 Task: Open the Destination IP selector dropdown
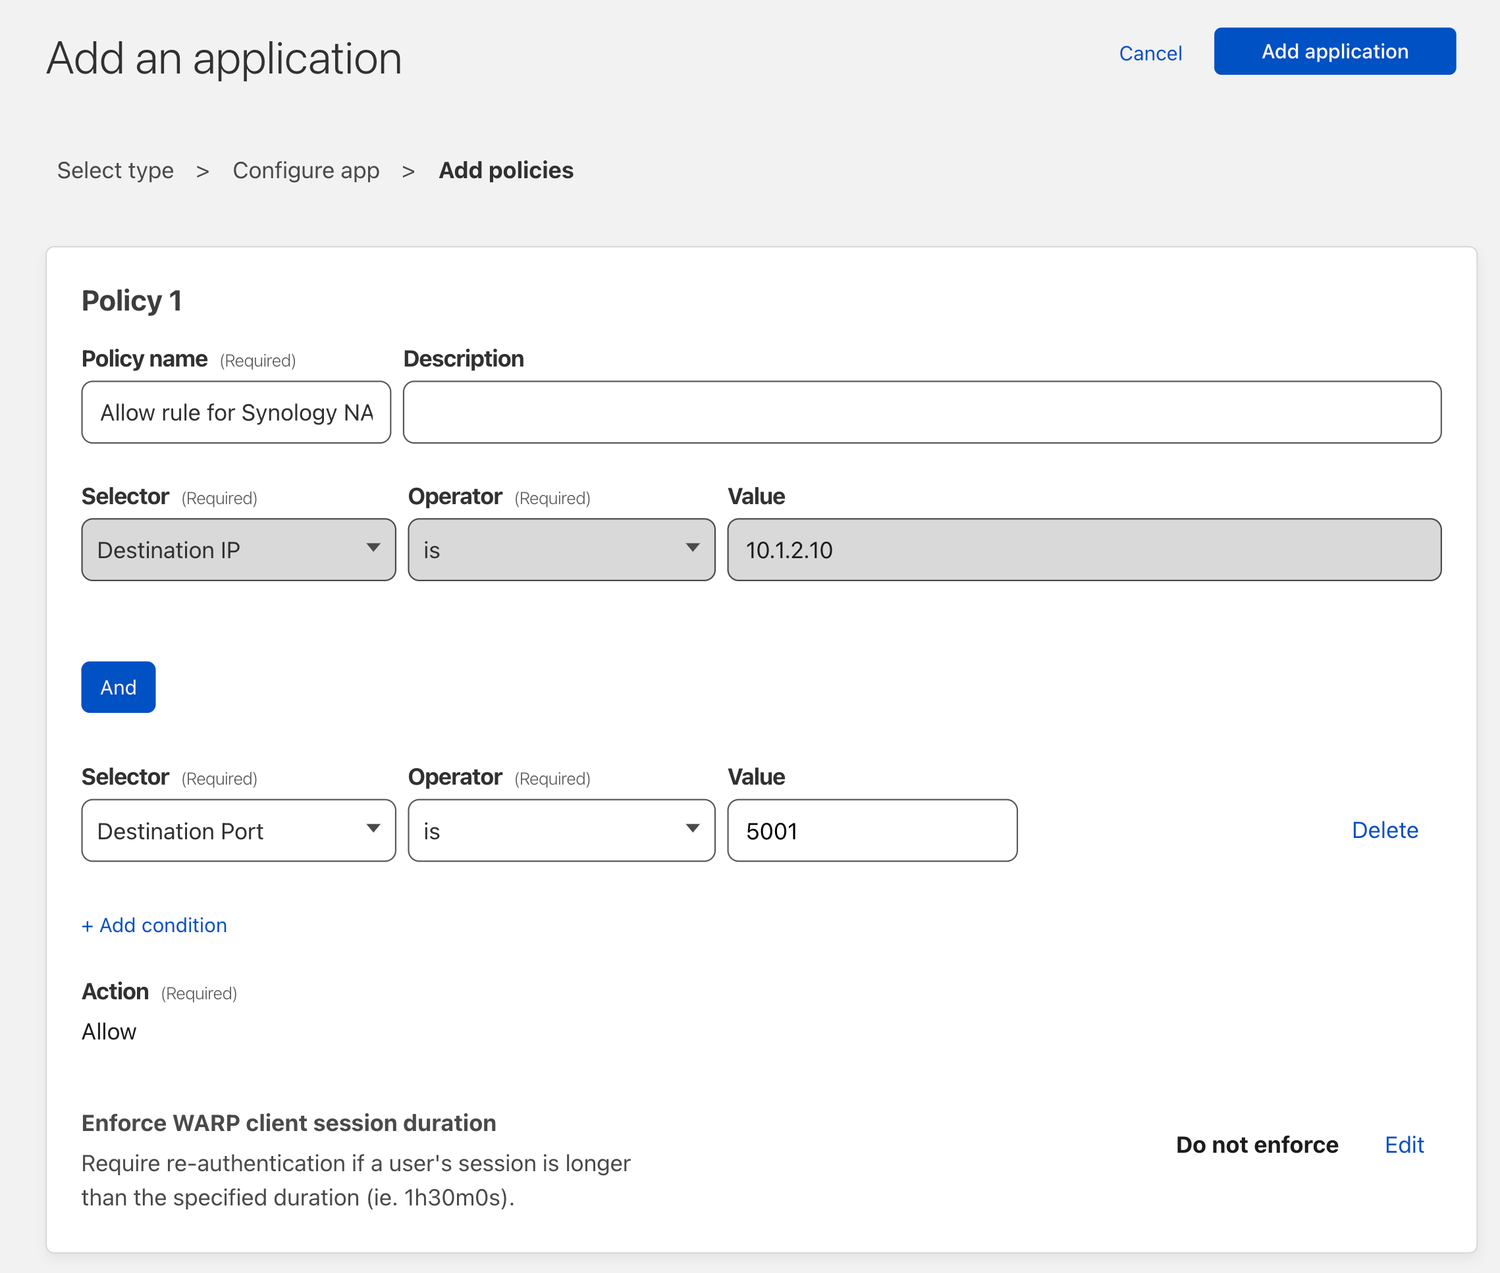(x=238, y=550)
